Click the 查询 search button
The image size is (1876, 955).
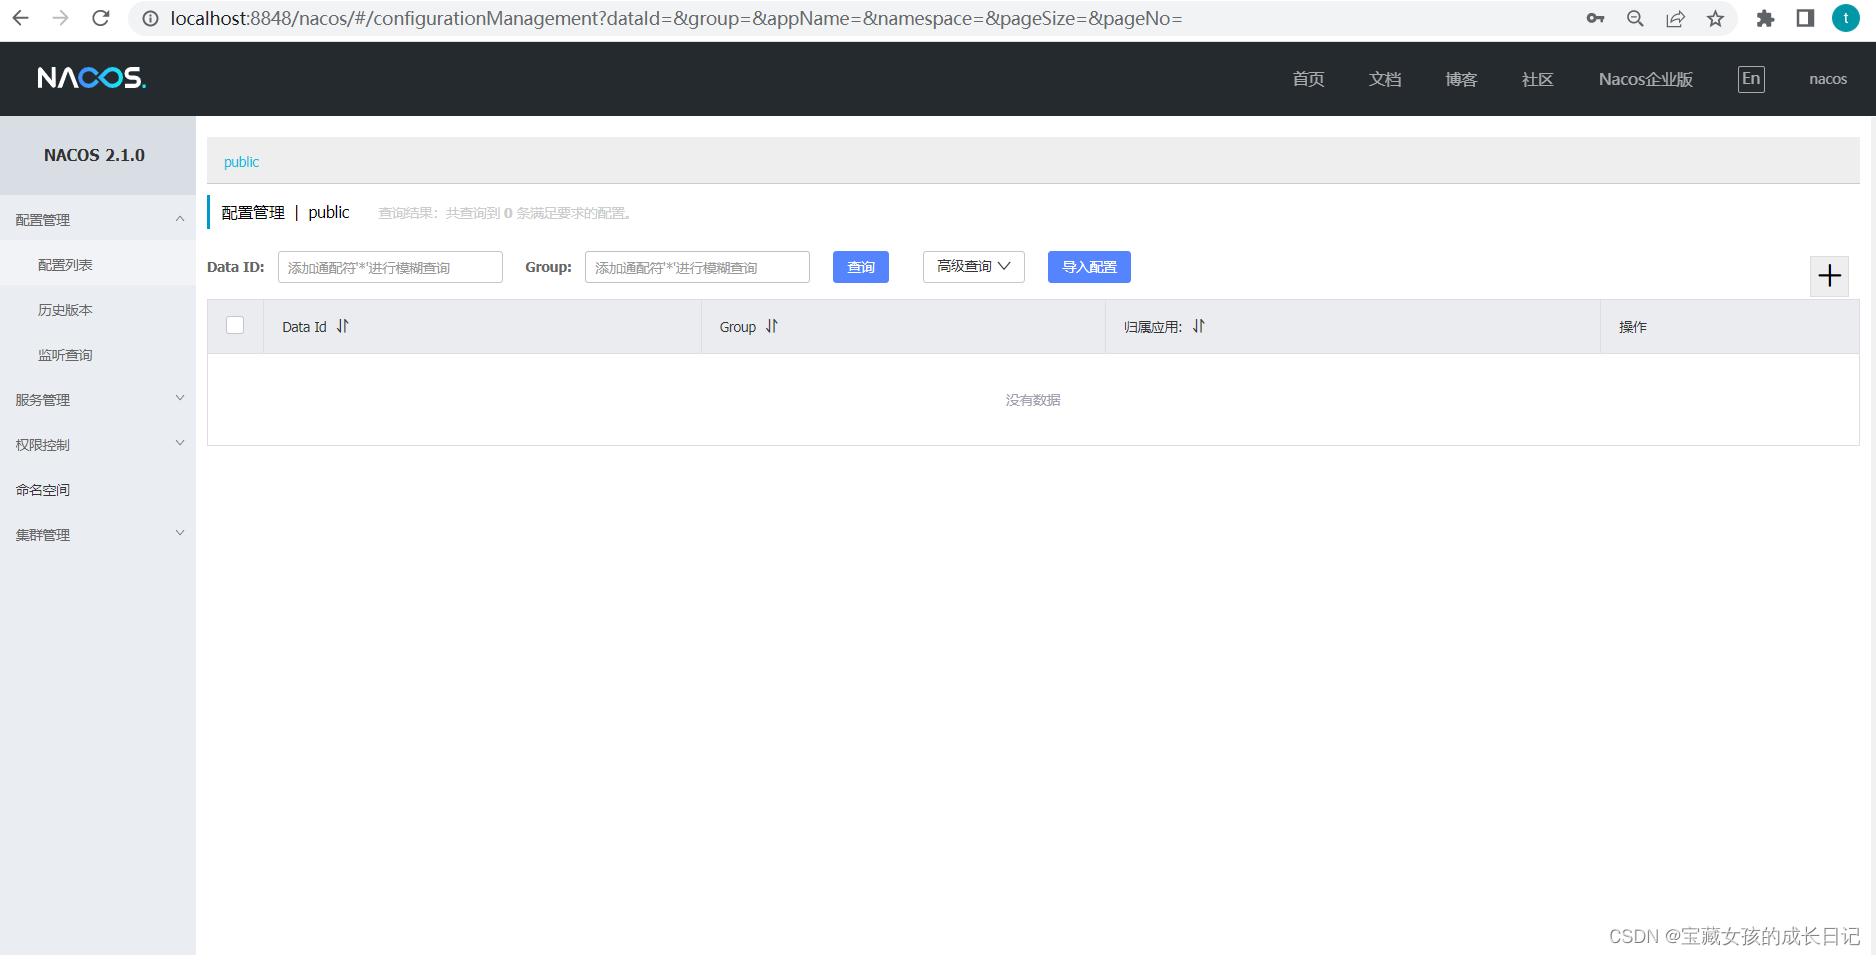pos(861,267)
